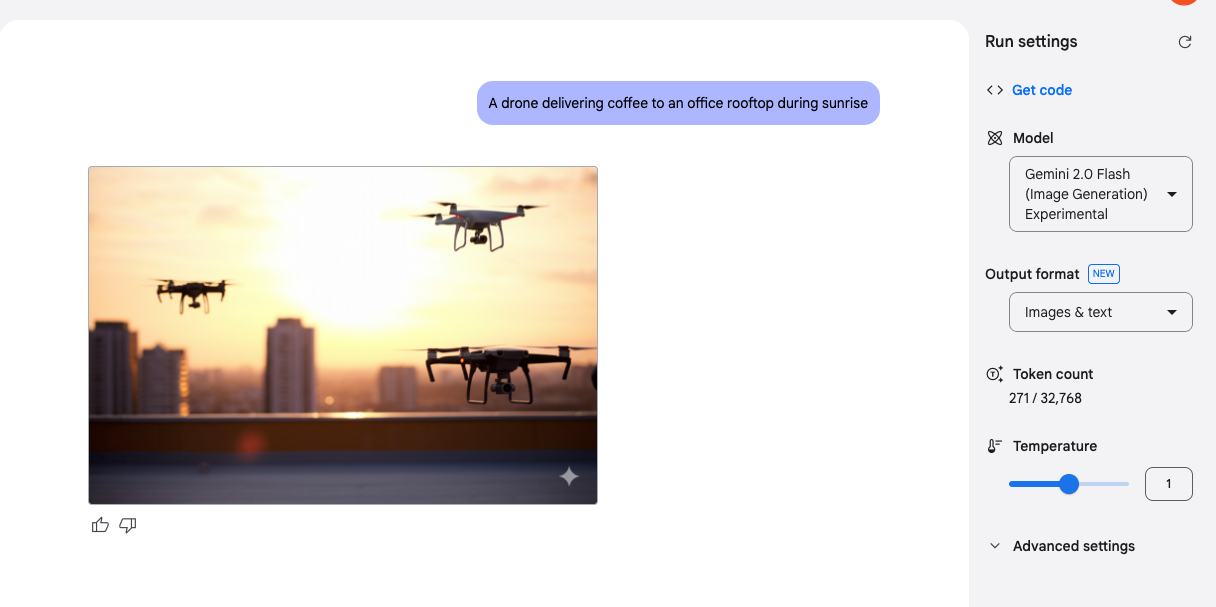Click the Token count icon
This screenshot has width=1216, height=607.
(994, 374)
